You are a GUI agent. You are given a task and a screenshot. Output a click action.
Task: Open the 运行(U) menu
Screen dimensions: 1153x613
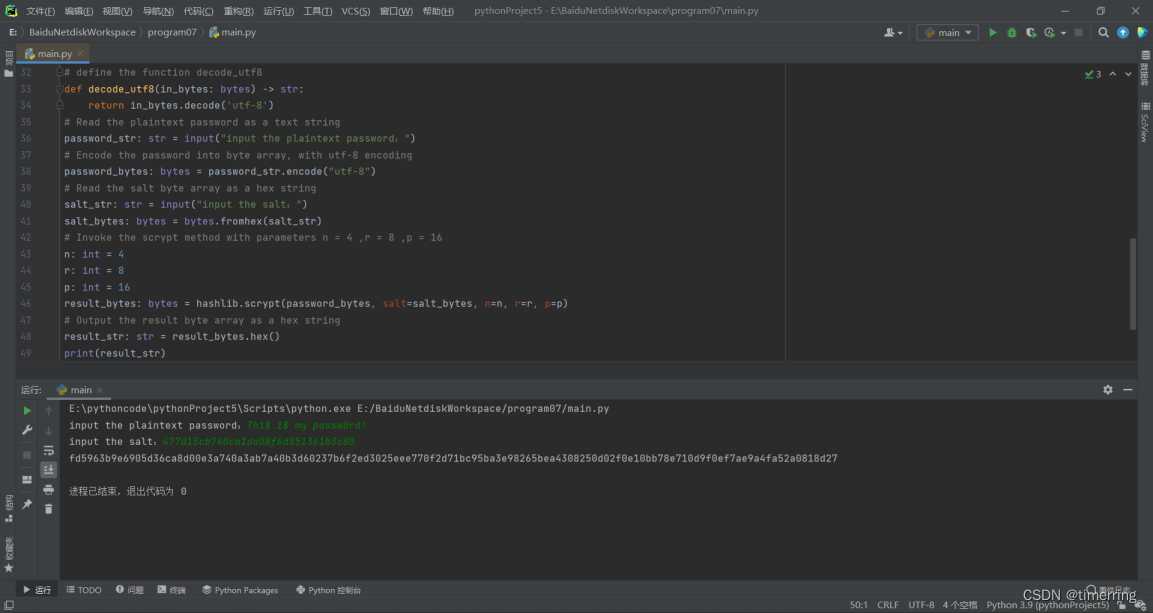[279, 11]
